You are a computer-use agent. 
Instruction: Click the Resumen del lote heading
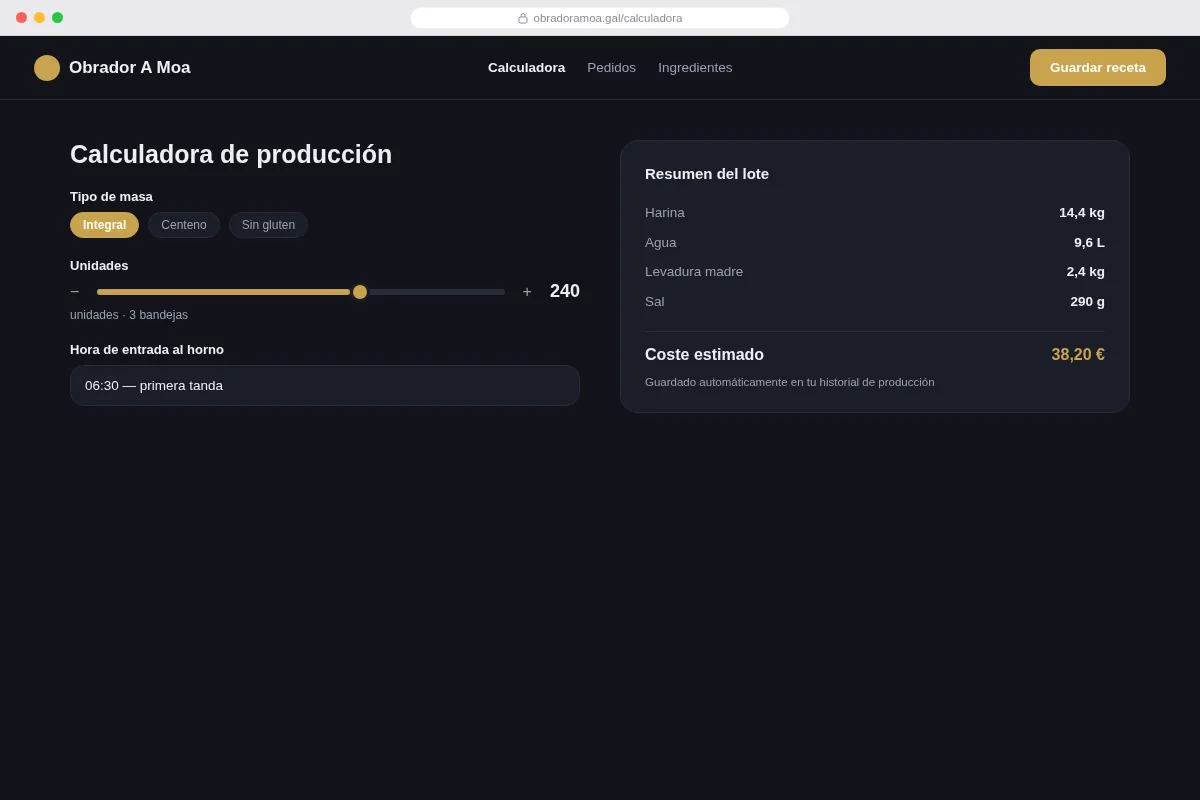click(707, 174)
